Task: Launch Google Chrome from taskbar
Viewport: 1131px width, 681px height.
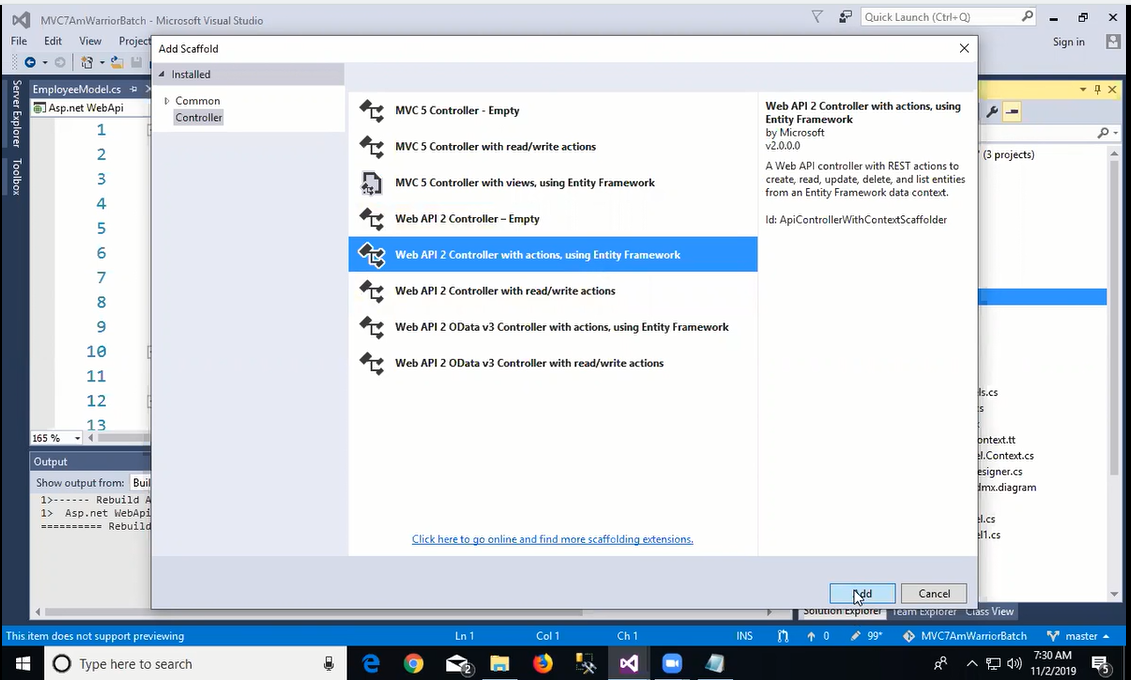Action: tap(413, 664)
